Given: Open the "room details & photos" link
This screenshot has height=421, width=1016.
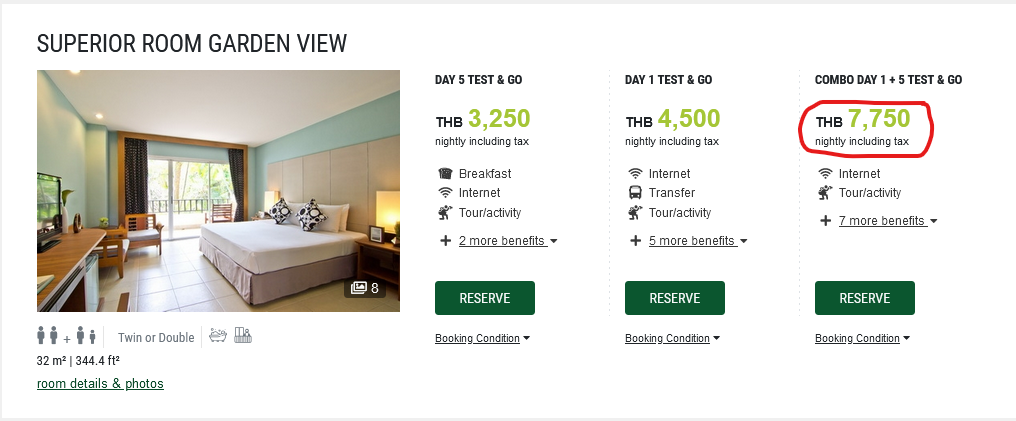Looking at the screenshot, I should 100,384.
